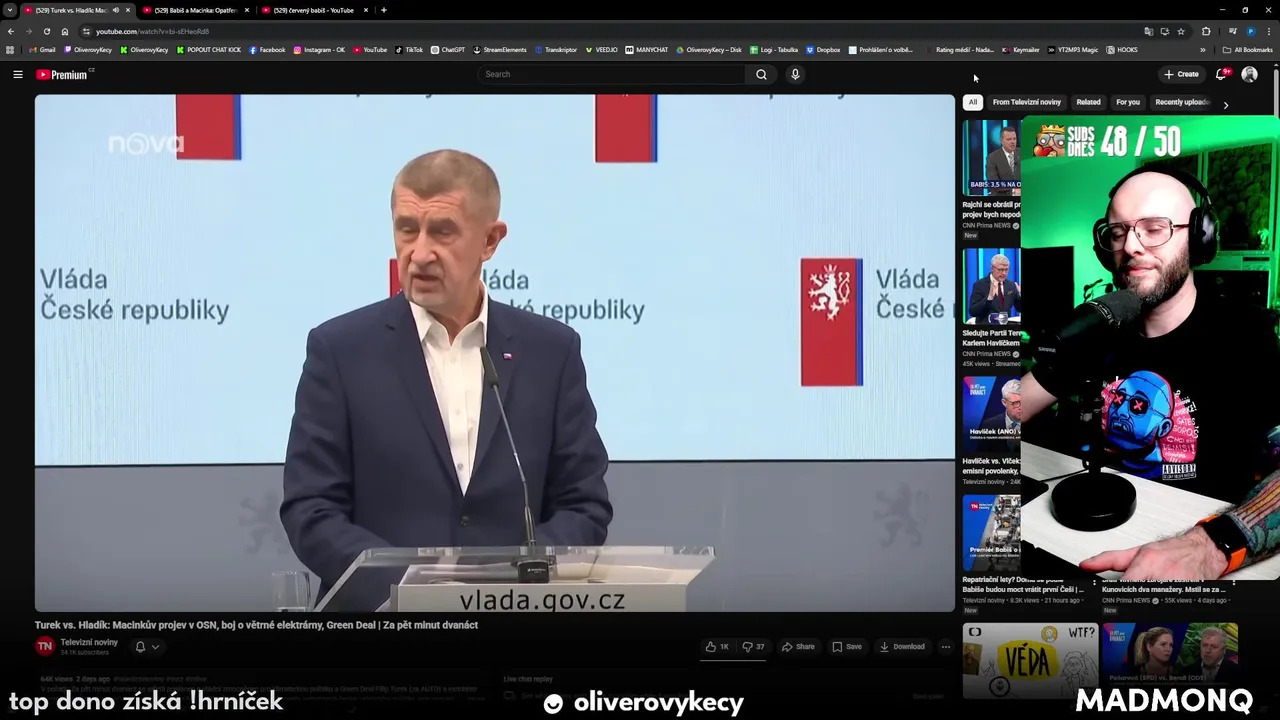The width and height of the screenshot is (1280, 720).
Task: Open Chrome three-dot menu
Action: (1269, 31)
